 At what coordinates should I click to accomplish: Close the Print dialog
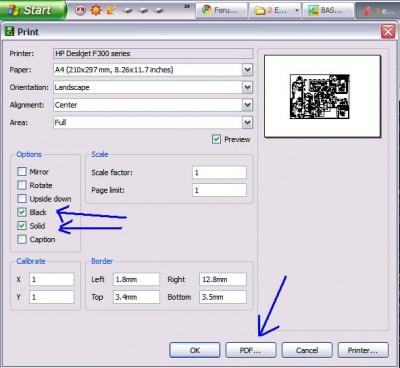pos(388,32)
